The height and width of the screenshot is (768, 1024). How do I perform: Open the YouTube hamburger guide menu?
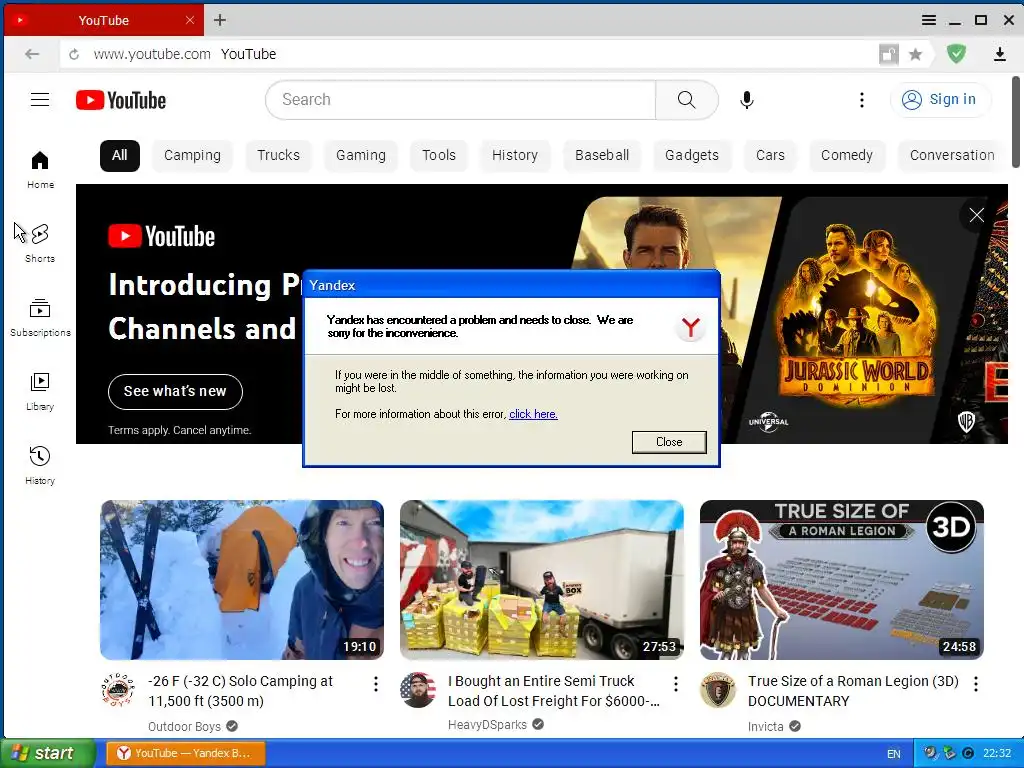(x=40, y=99)
